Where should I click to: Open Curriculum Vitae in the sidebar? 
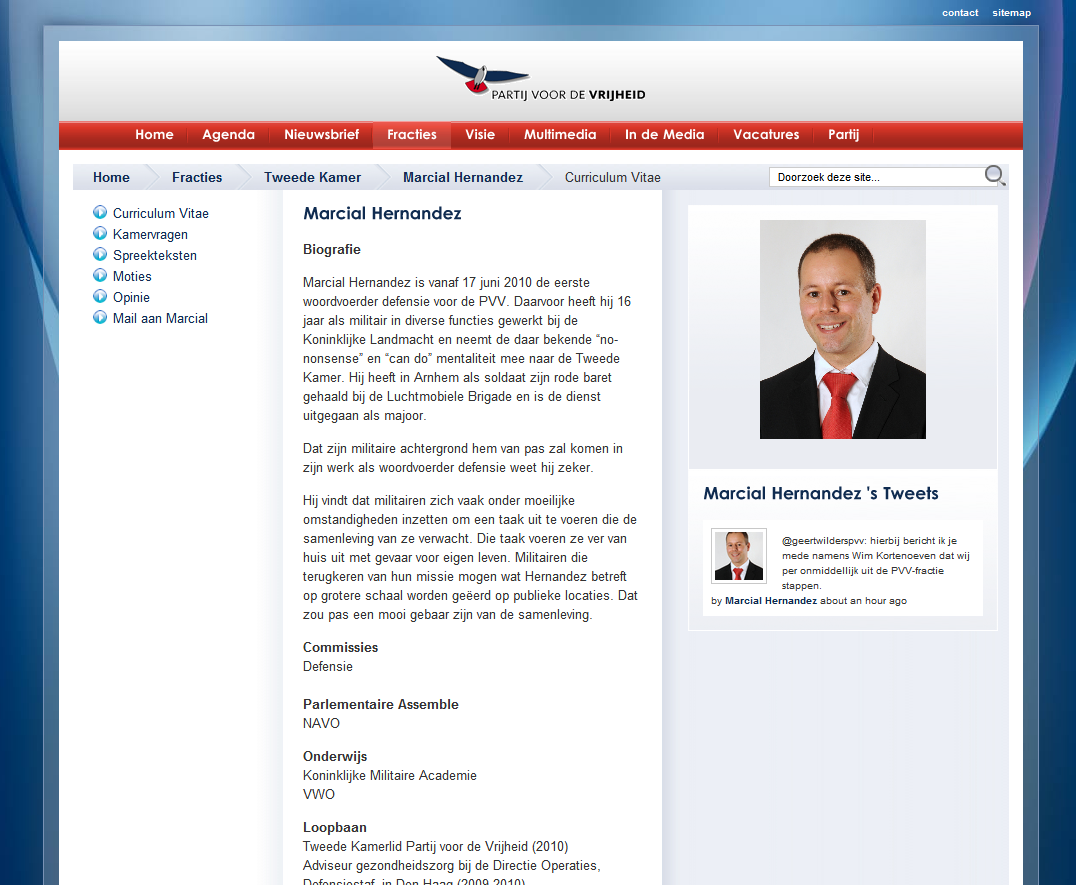point(161,213)
